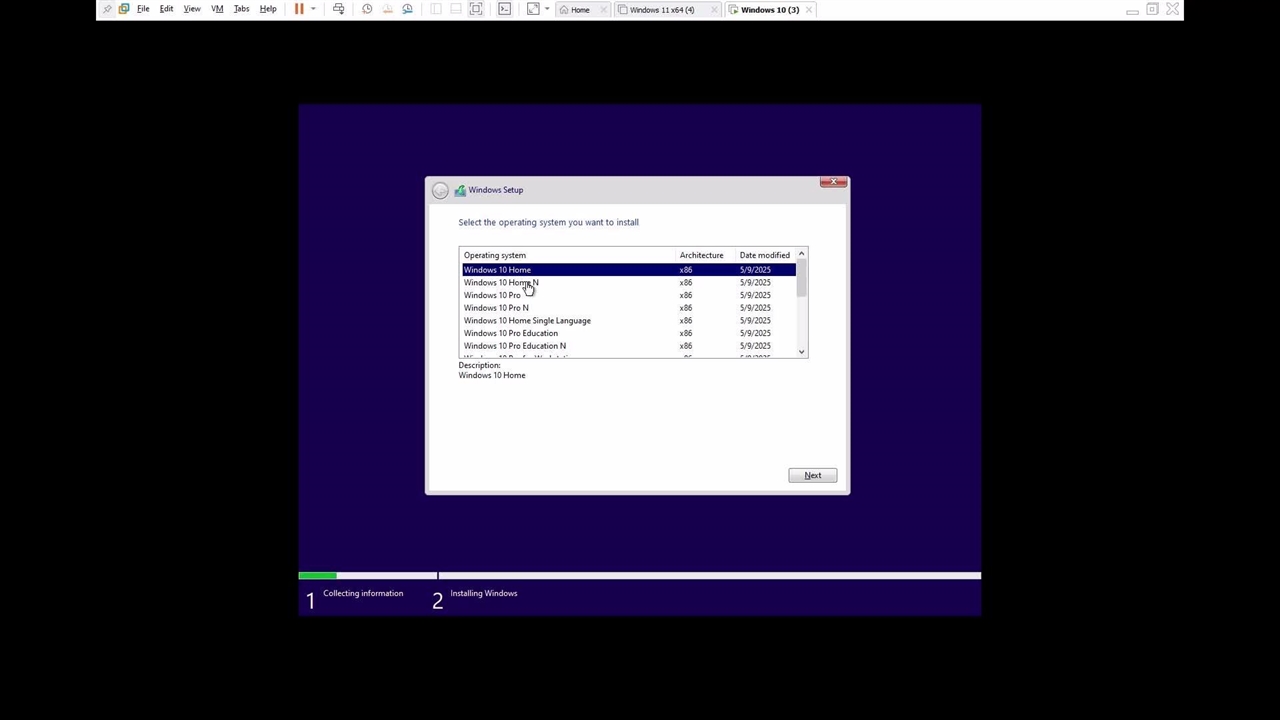Screen dimensions: 1280x720
Task: Minimize the VMware Workstation window
Action: [x=1132, y=10]
